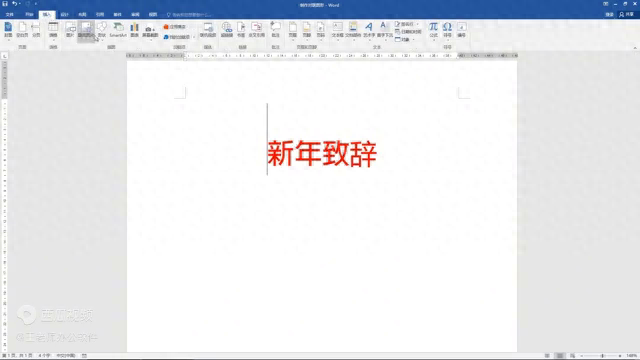This screenshot has width=640, height=360.
Task: Insert a Cover Page
Action: (x=8, y=30)
